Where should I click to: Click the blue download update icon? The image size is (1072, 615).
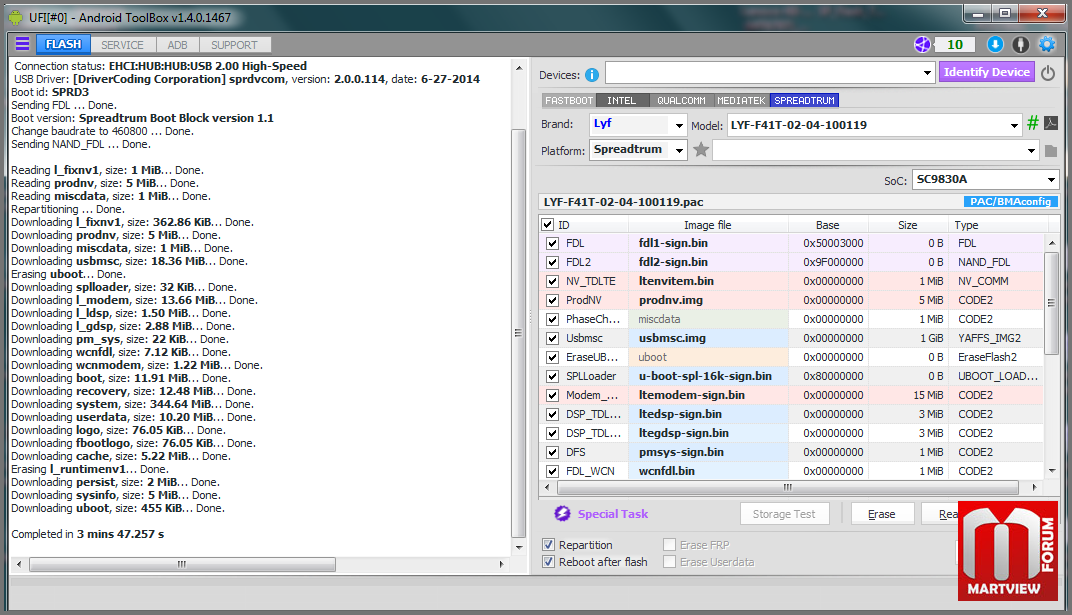[995, 44]
